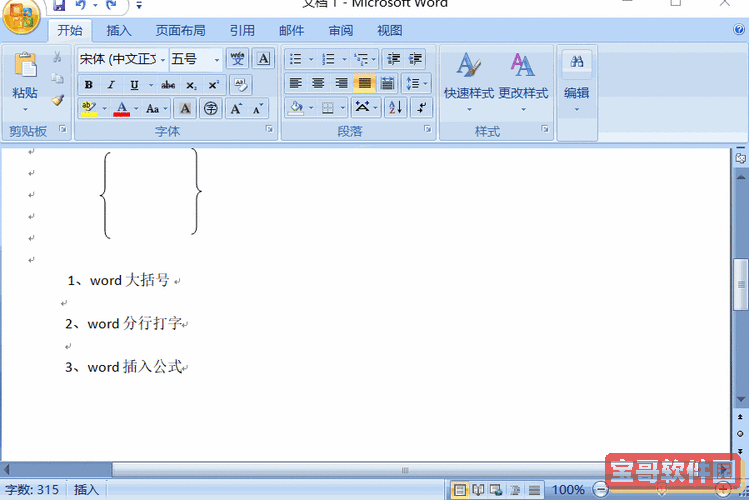Switch to 页面布局 tab
749x500 pixels.
[x=181, y=31]
